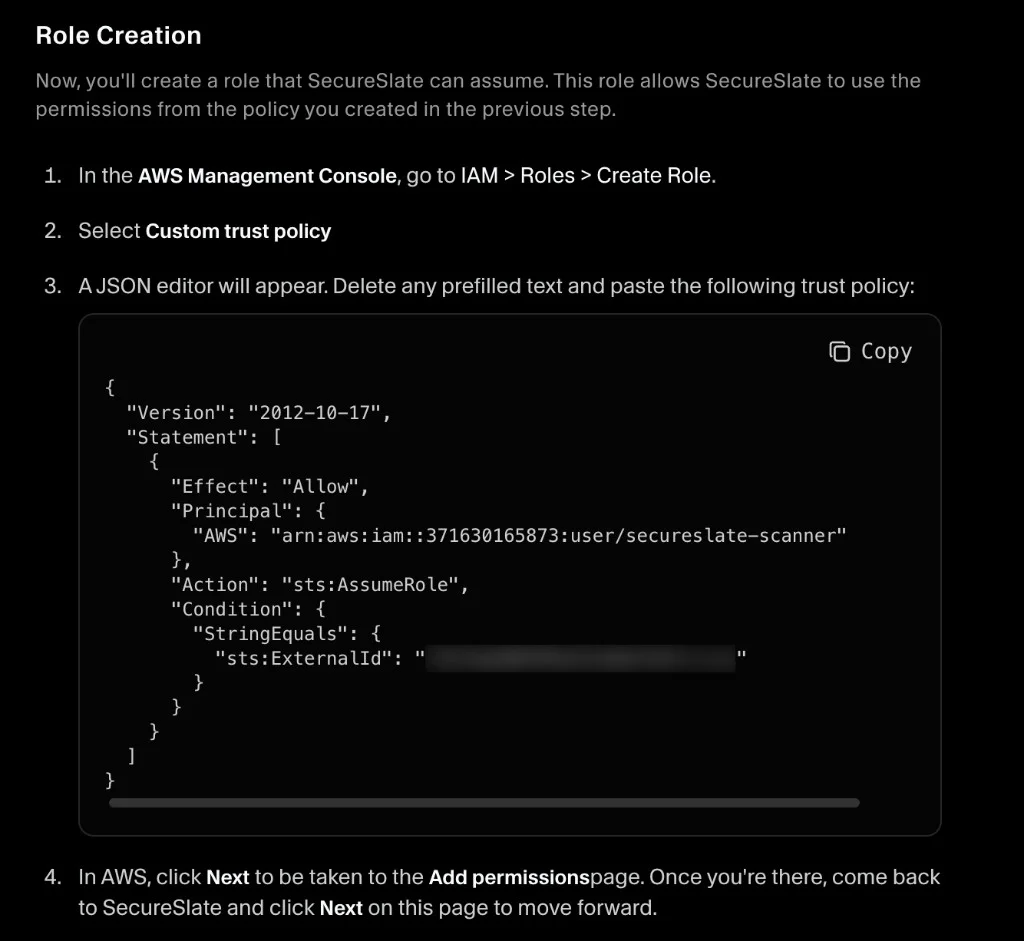The height and width of the screenshot is (941, 1024).
Task: Click the intro paragraph about SecureSlate assuming a role
Action: [478, 95]
